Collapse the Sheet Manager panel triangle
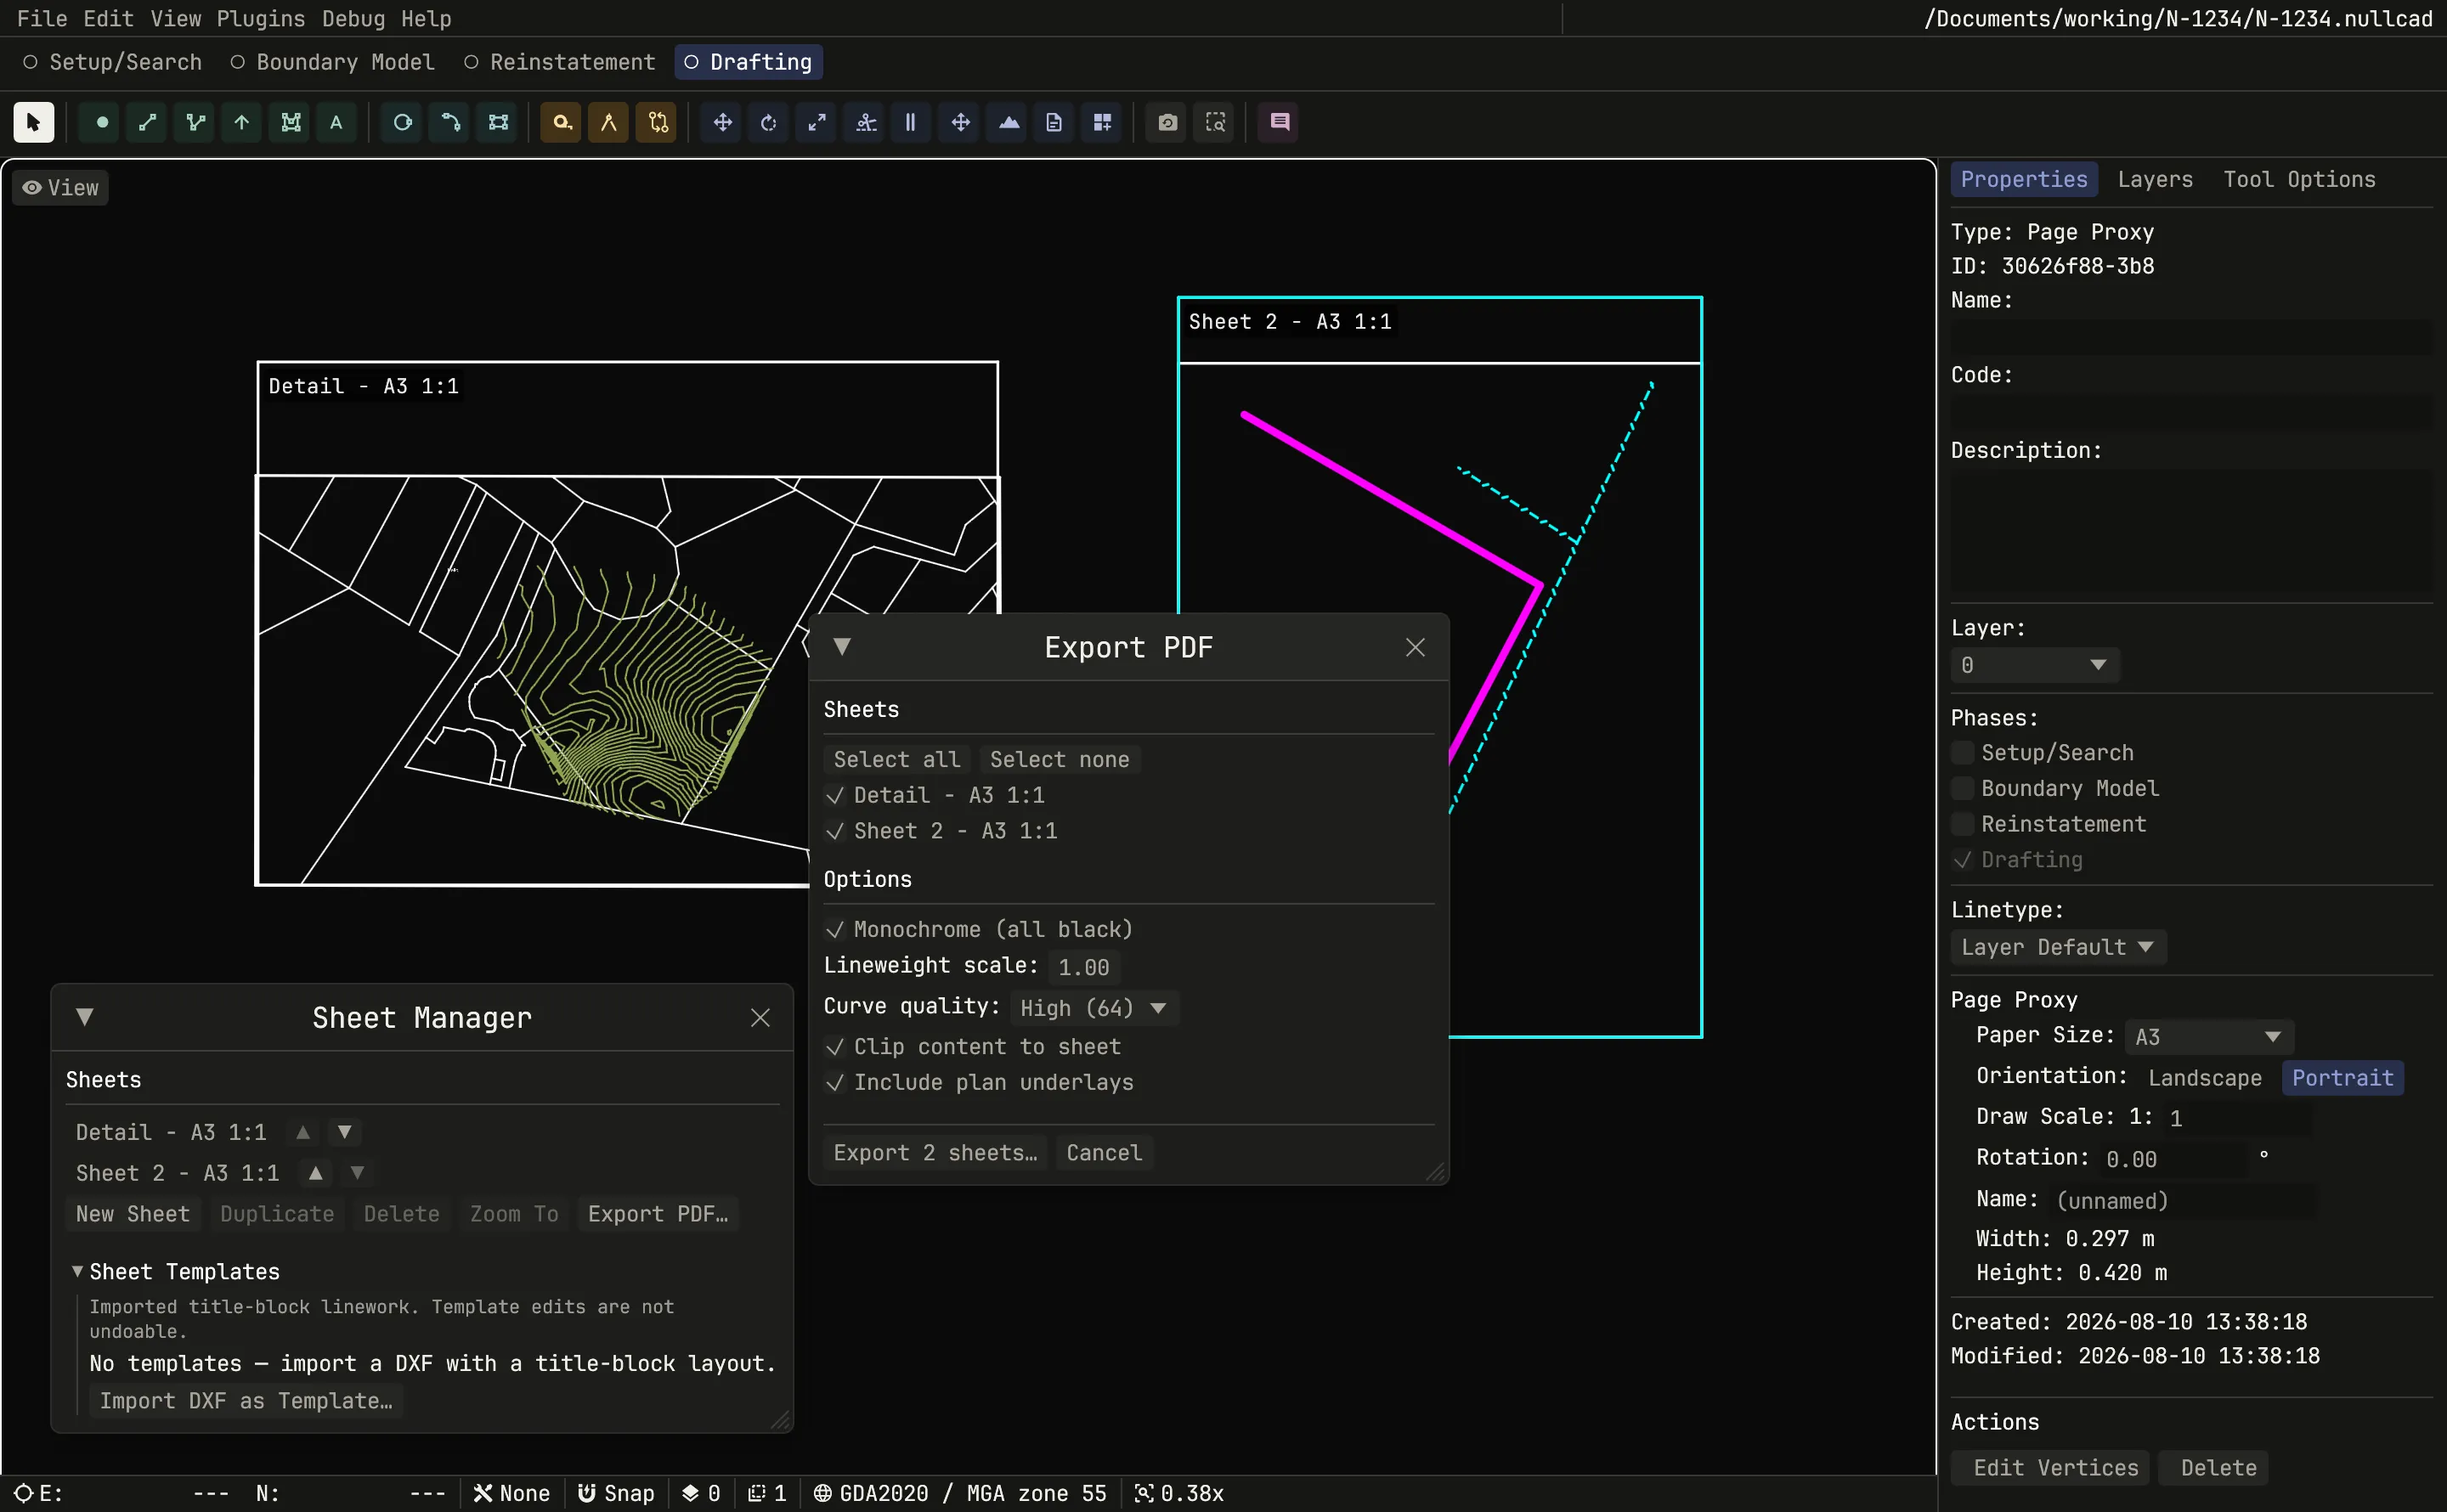This screenshot has height=1512, width=2447. coord(85,1017)
